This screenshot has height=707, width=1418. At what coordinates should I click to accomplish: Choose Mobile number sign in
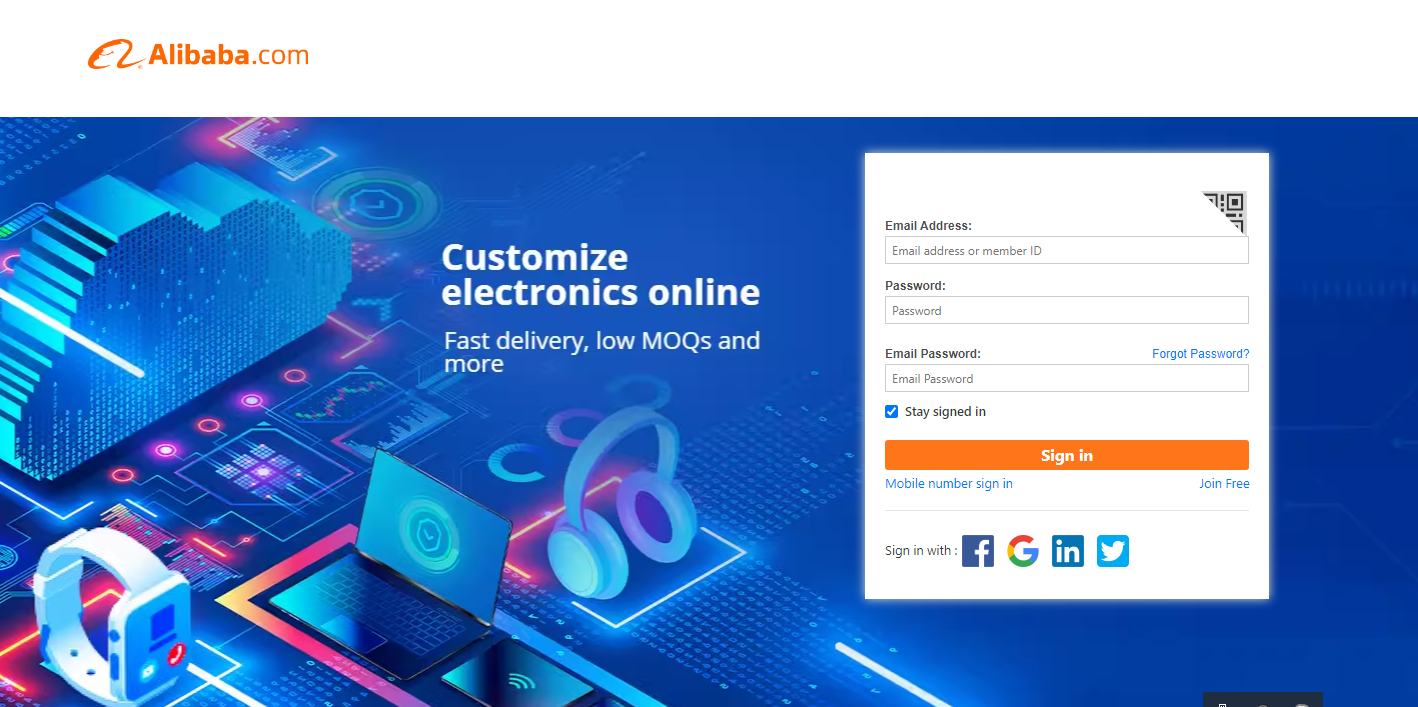[x=949, y=484]
